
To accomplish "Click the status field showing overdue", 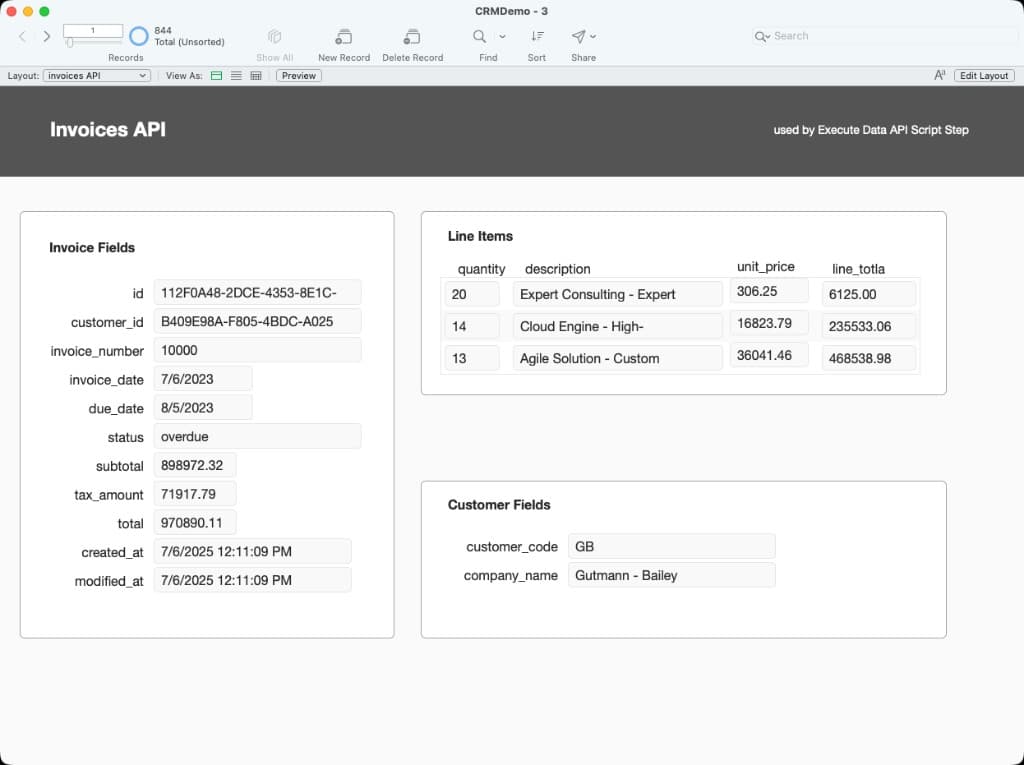I will click(x=257, y=436).
